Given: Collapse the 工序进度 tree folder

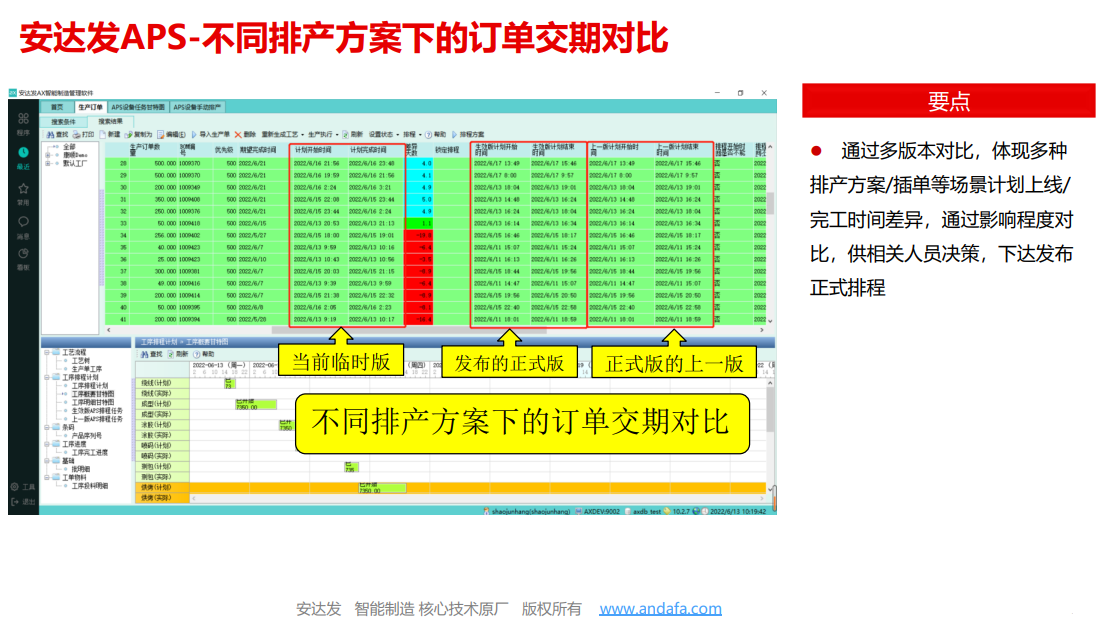Looking at the screenshot, I should 47,444.
